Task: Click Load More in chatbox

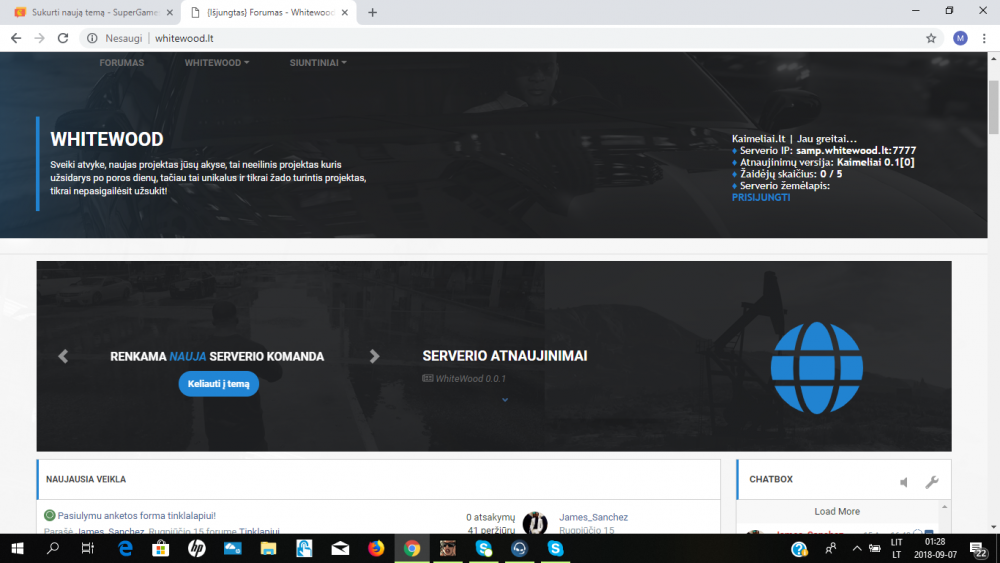Action: 837,511
